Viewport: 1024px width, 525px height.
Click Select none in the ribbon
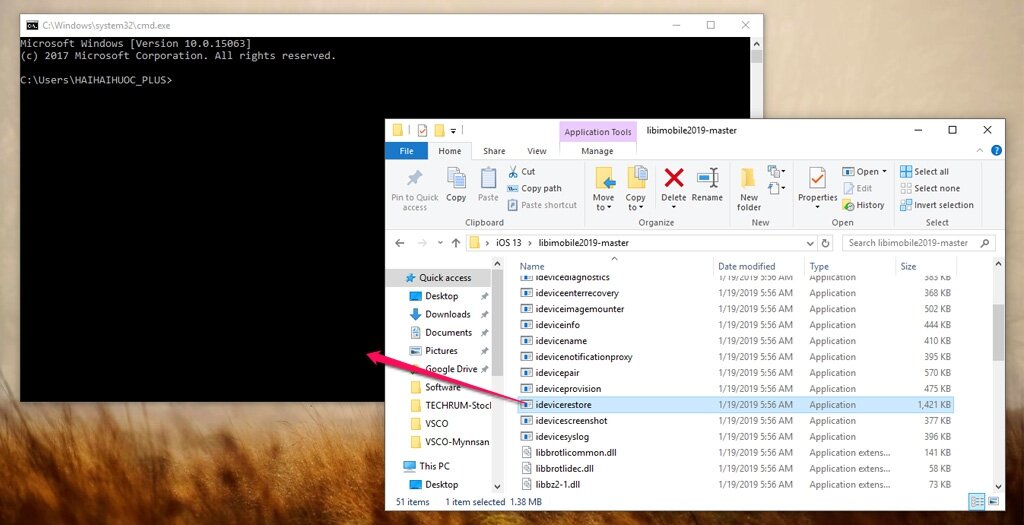pos(930,188)
